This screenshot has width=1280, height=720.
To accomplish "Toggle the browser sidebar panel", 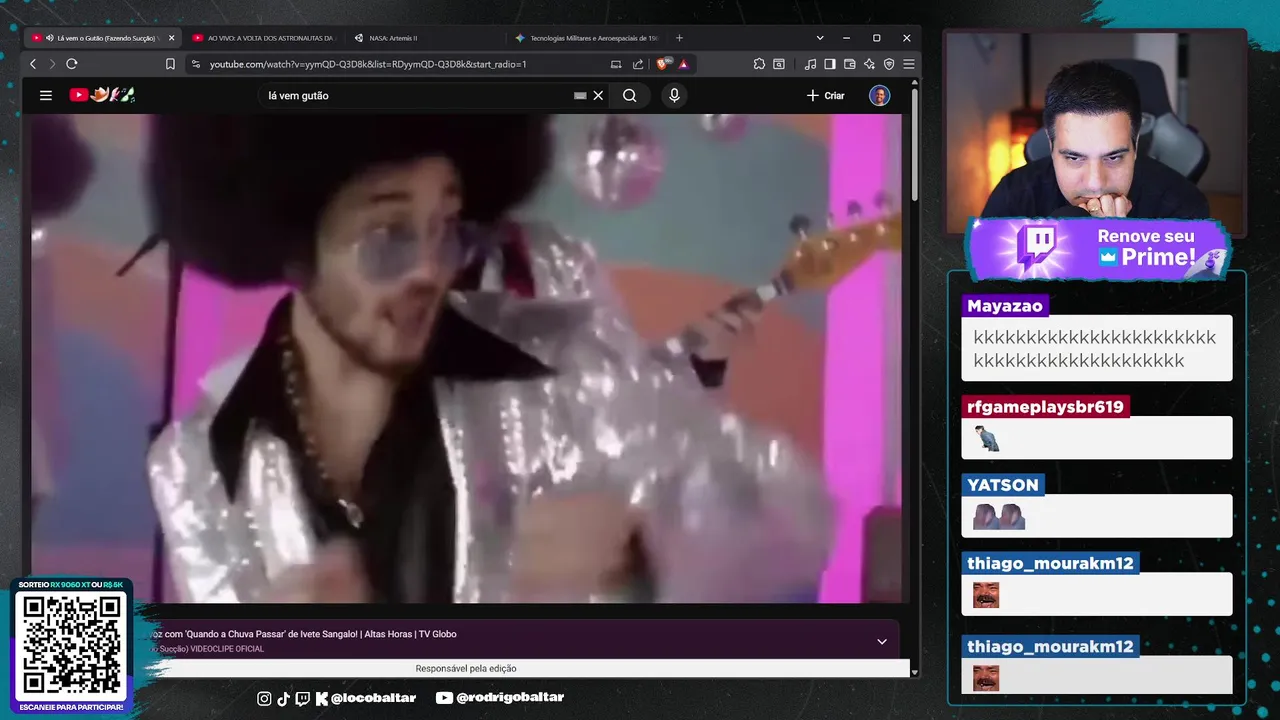I will click(830, 64).
